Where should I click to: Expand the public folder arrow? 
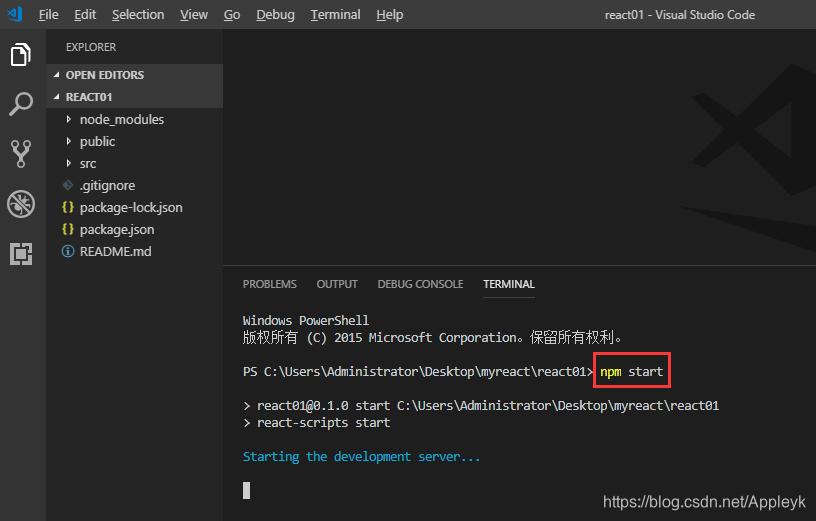pos(69,141)
